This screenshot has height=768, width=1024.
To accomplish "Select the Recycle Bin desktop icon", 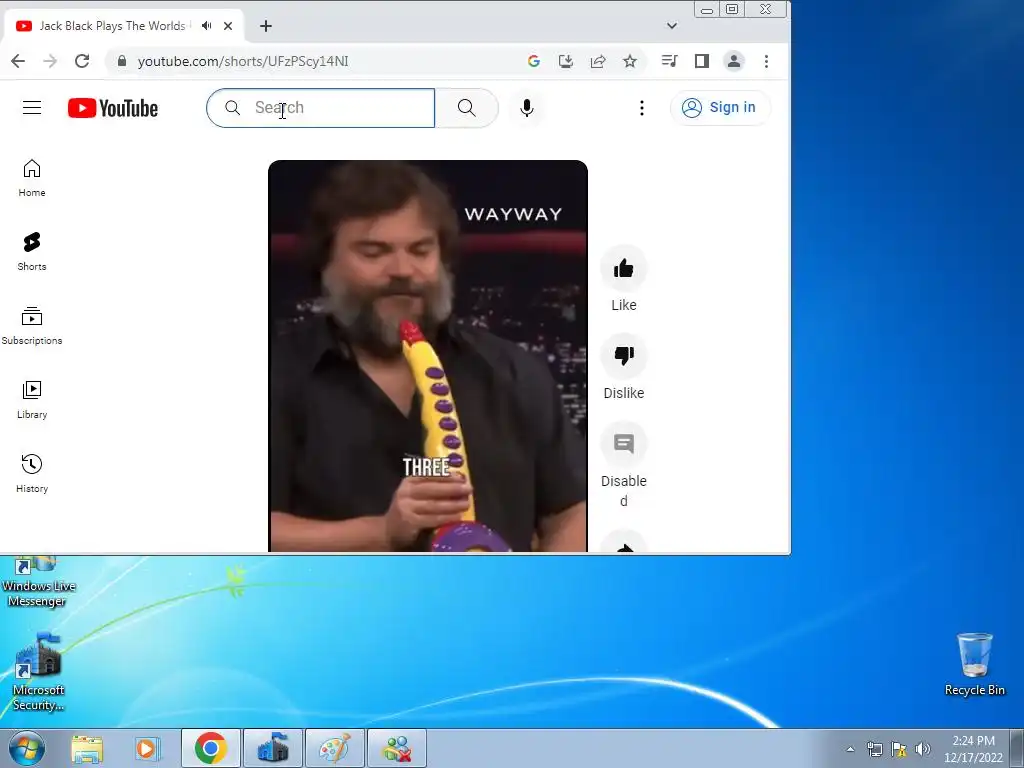I will [974, 664].
